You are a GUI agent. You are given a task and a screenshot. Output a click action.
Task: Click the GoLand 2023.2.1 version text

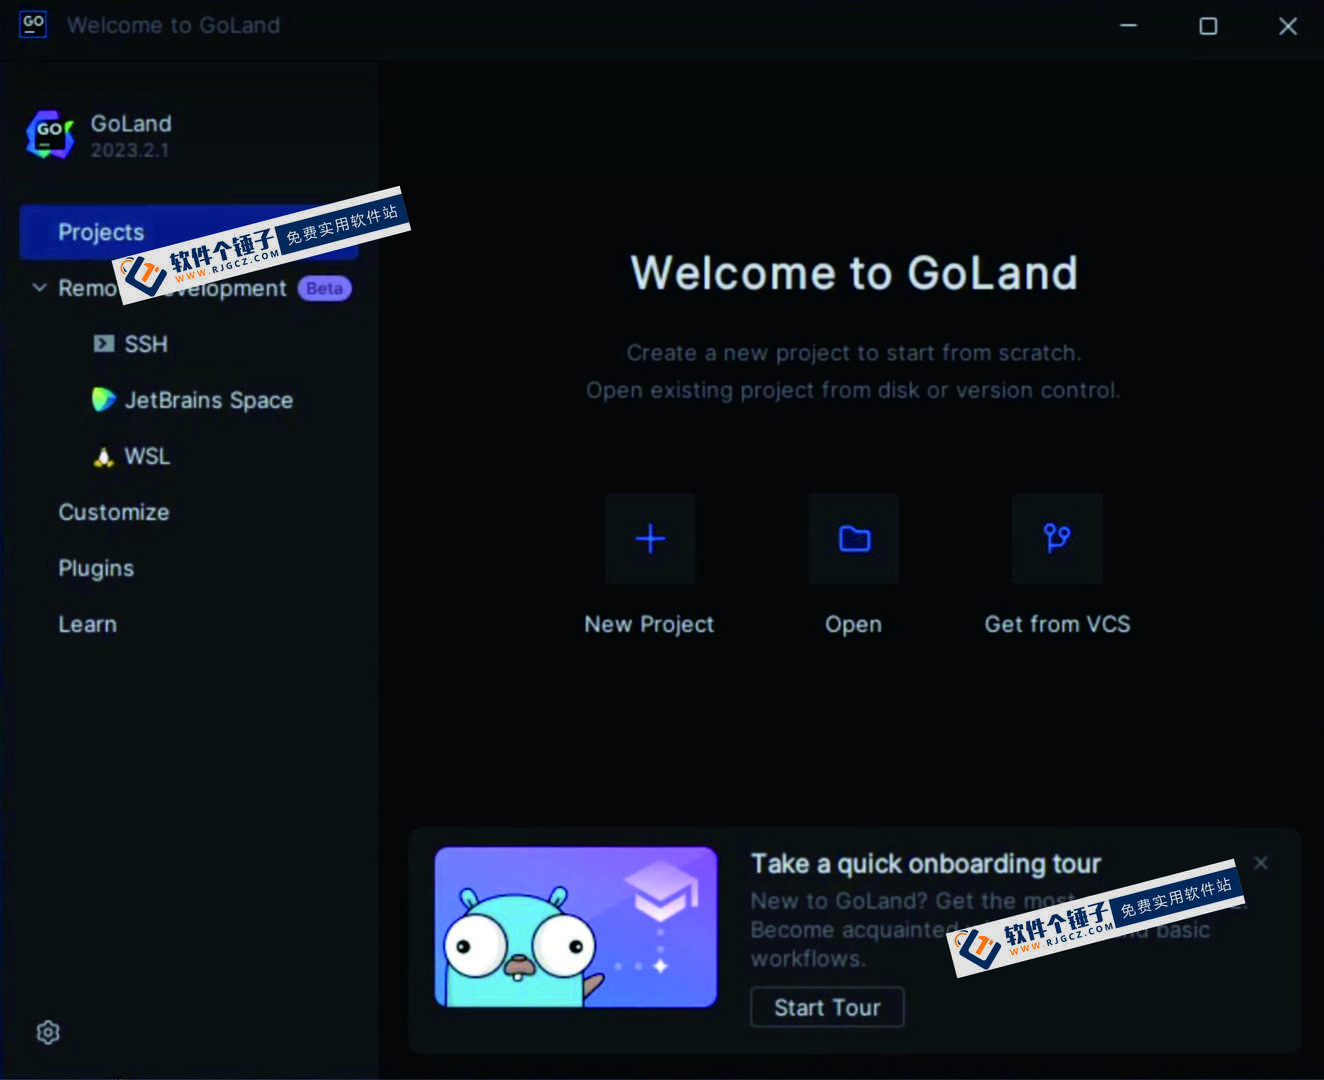click(130, 150)
